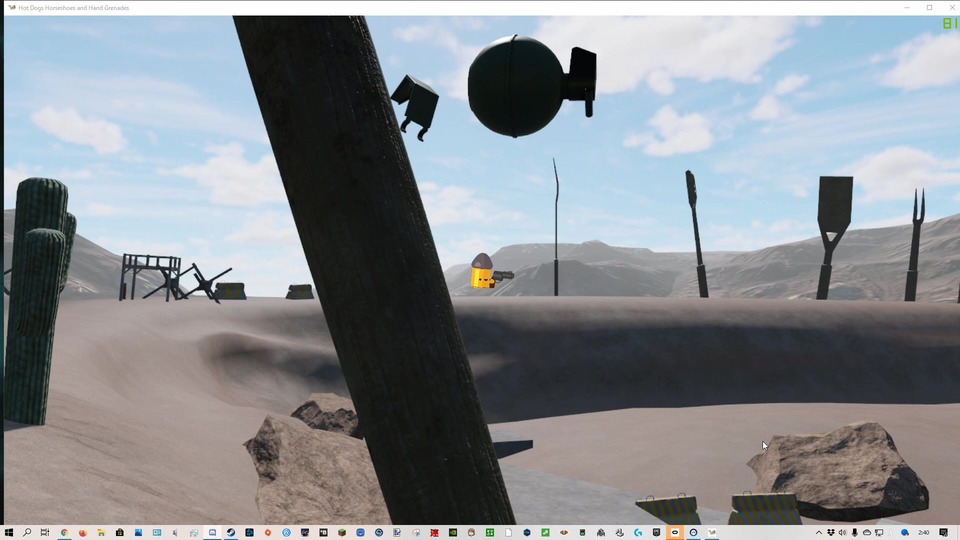Open Dropbox tray icon

pos(831,533)
